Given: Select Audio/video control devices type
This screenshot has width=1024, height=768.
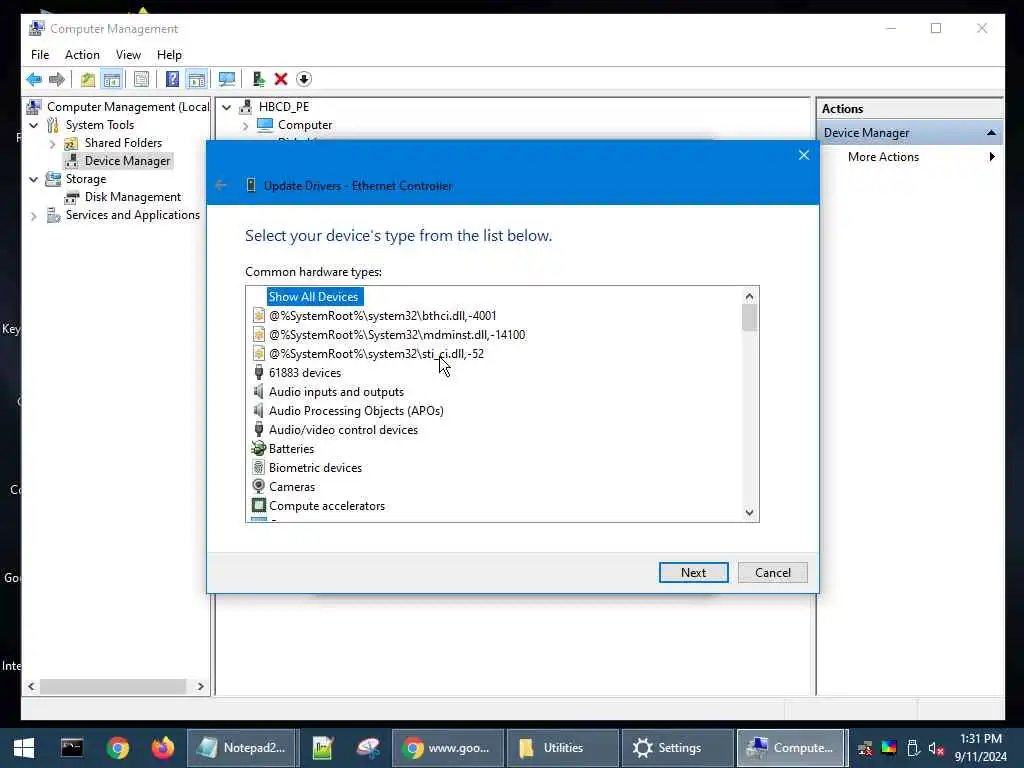Looking at the screenshot, I should [344, 430].
